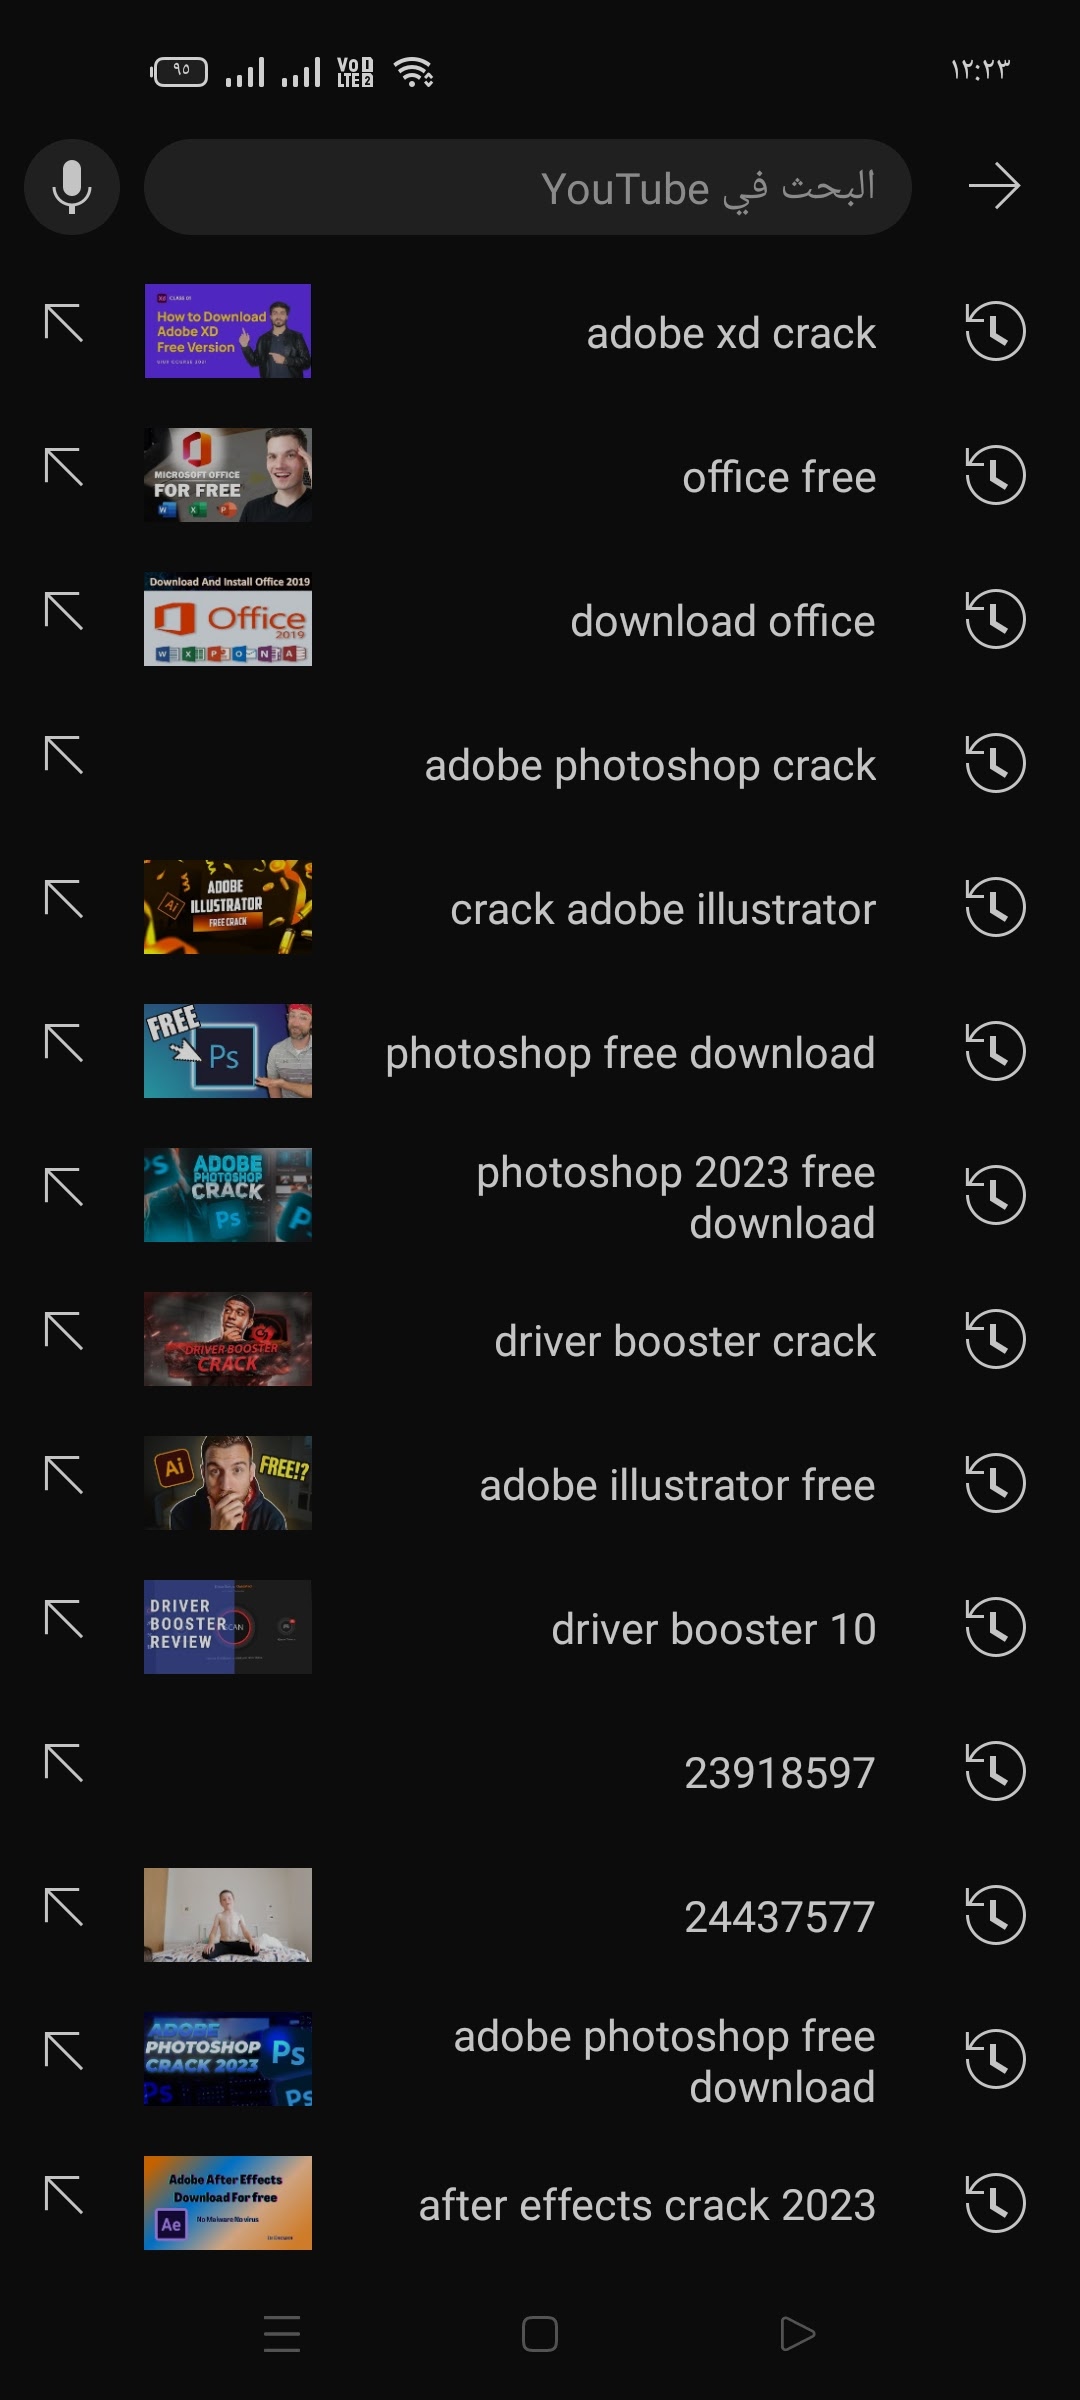Open Adobe Illustrator Free Crack thumbnail
This screenshot has width=1080, height=2400.
(x=228, y=907)
